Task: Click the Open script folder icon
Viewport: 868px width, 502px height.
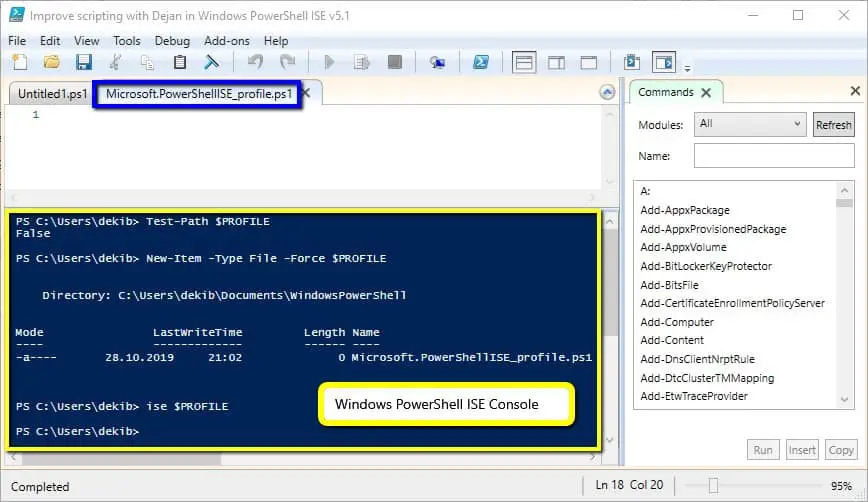Action: tap(51, 62)
